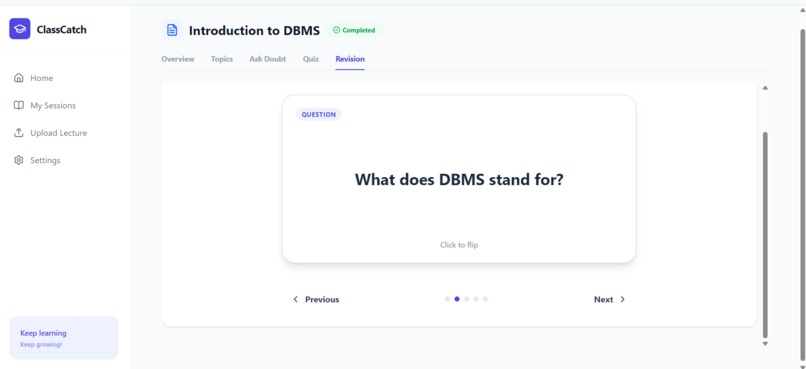This screenshot has width=806, height=369.
Task: Click the Completed status badge
Action: click(354, 30)
